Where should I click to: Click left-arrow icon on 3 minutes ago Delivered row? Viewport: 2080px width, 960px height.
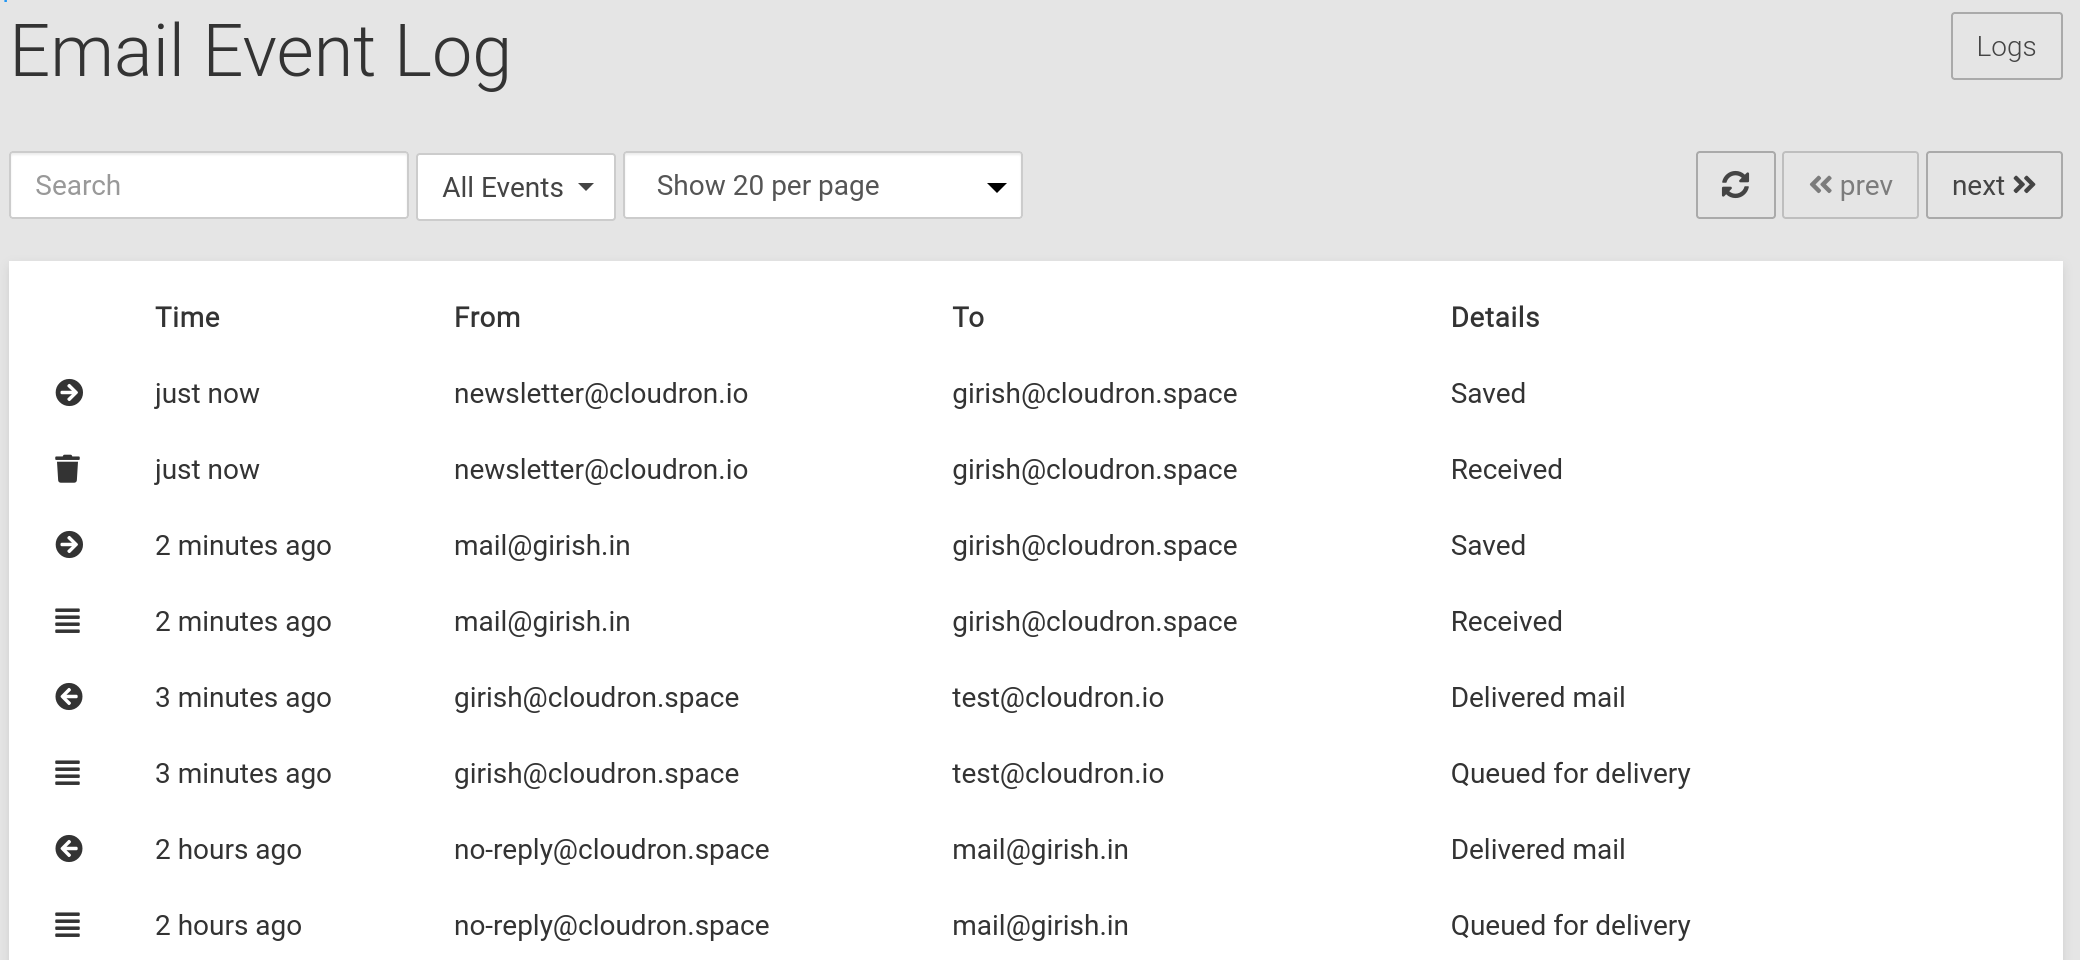pos(69,697)
